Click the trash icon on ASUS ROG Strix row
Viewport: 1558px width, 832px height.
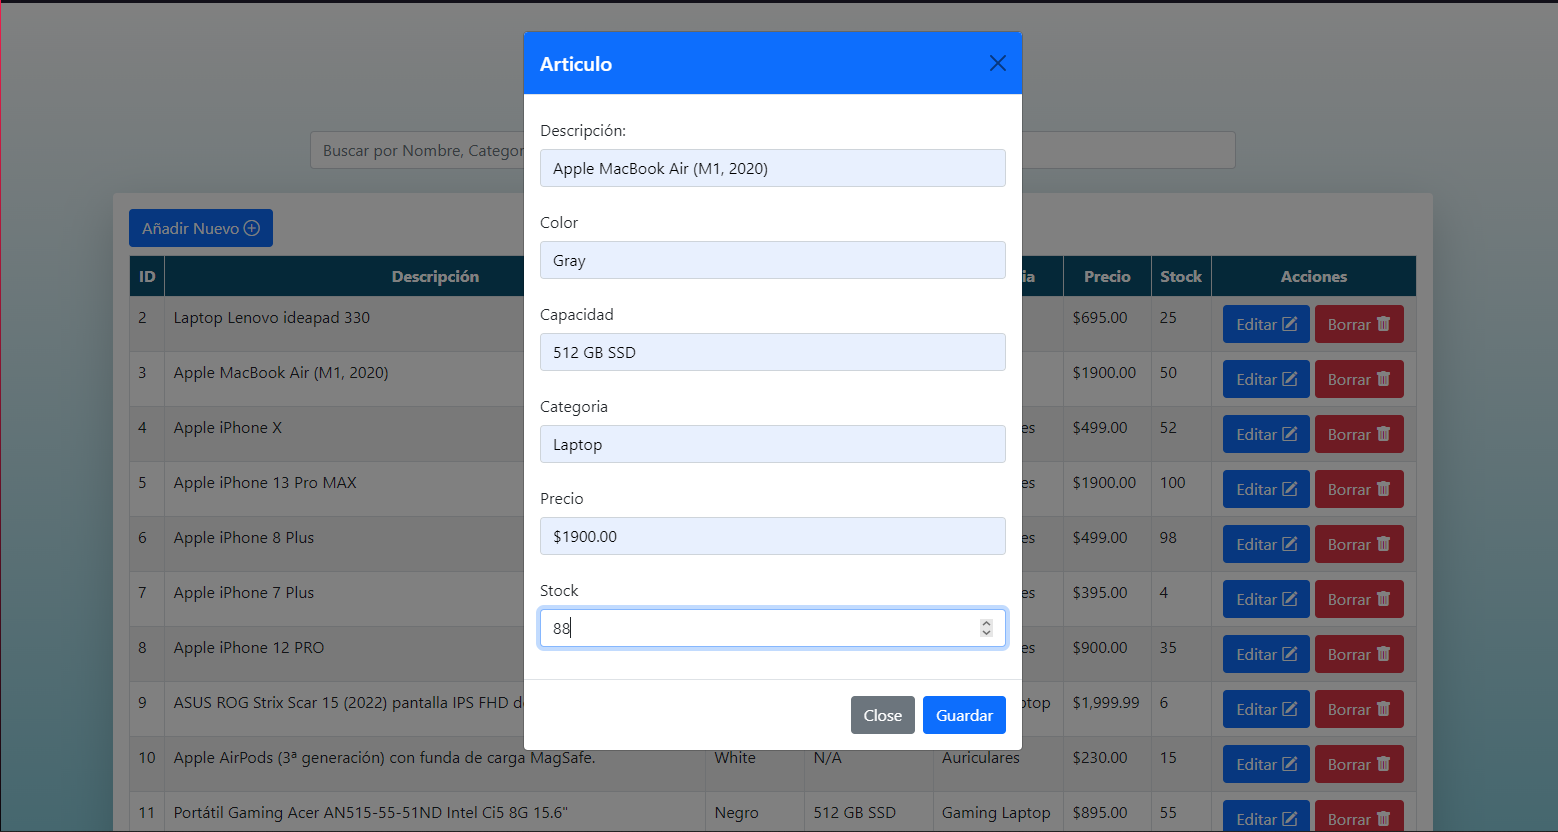[x=1381, y=708]
